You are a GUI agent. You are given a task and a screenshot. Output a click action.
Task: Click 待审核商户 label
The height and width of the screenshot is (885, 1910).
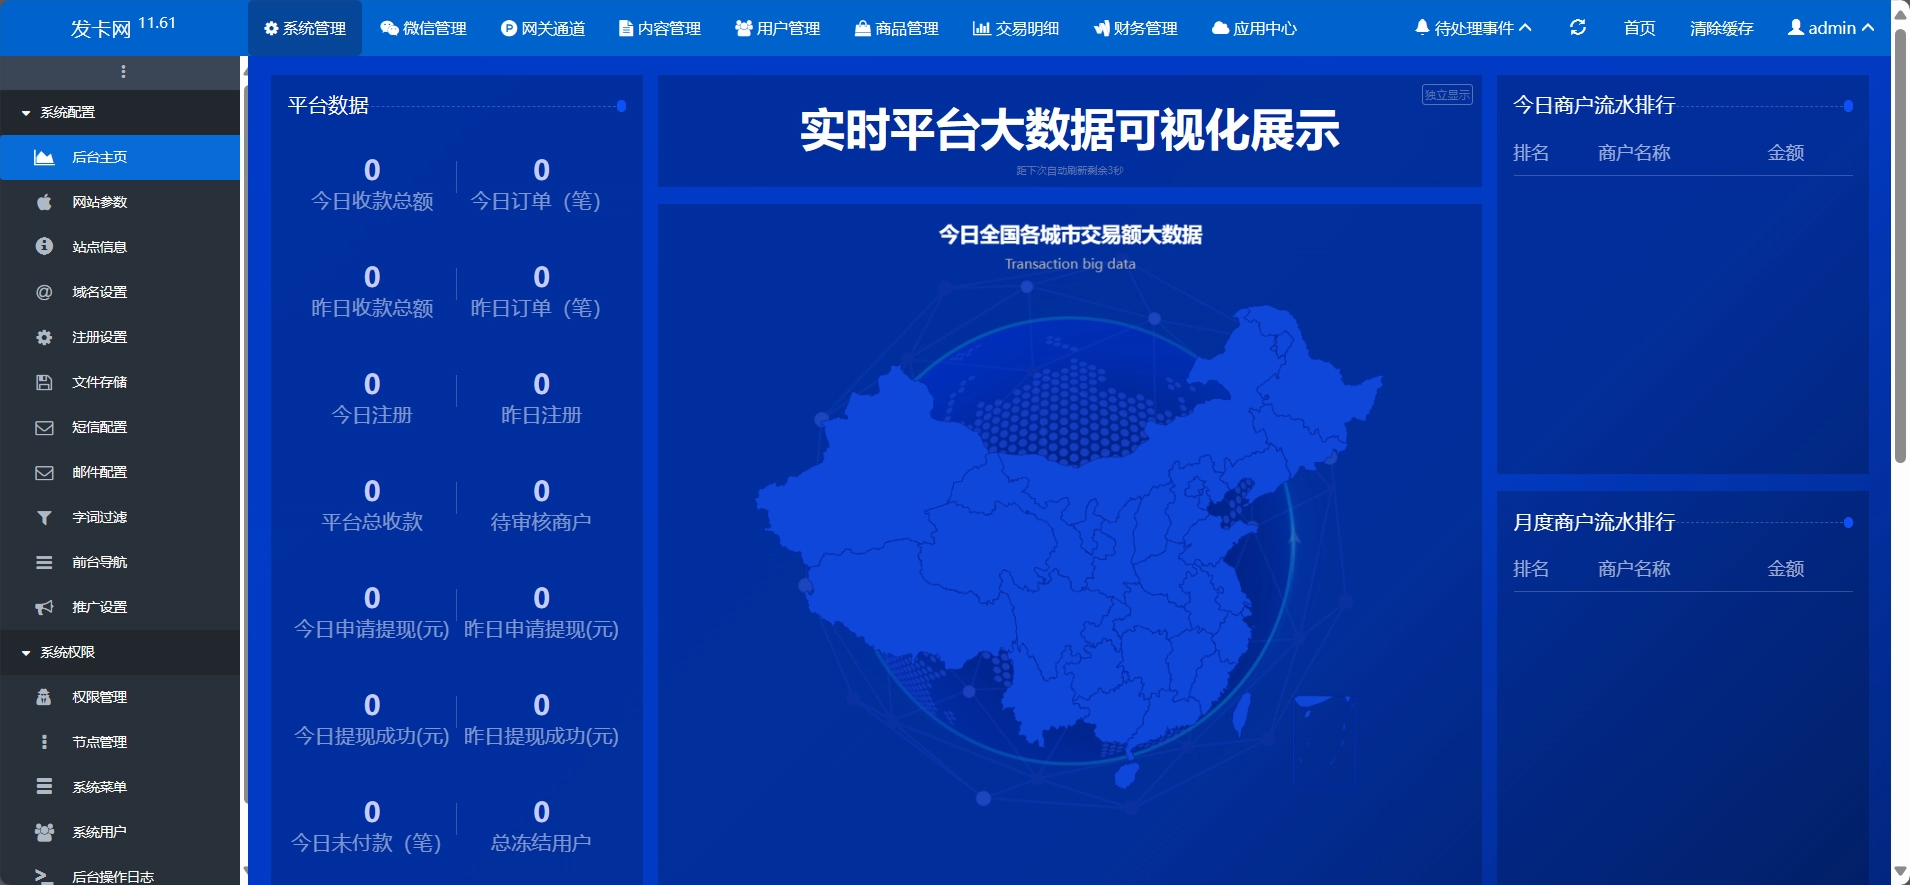[x=541, y=522]
